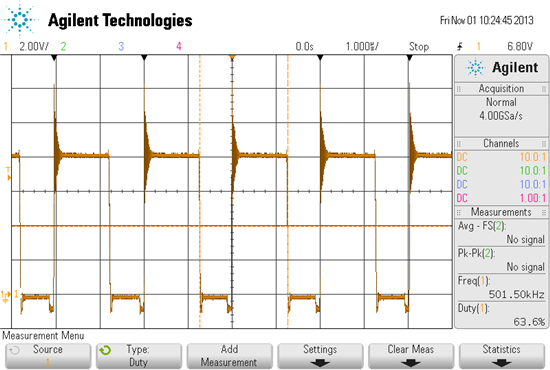Select the green DC 10.0:1 channel row

502,170
